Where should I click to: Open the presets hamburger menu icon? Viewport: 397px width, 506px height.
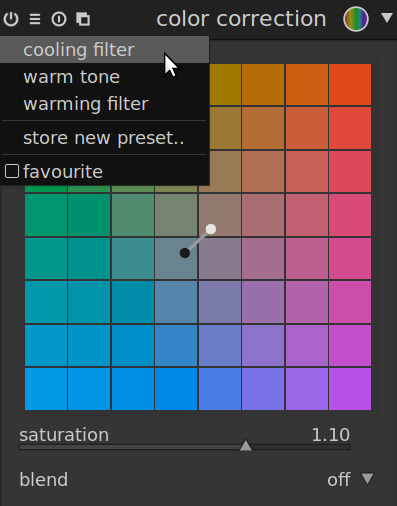point(35,19)
